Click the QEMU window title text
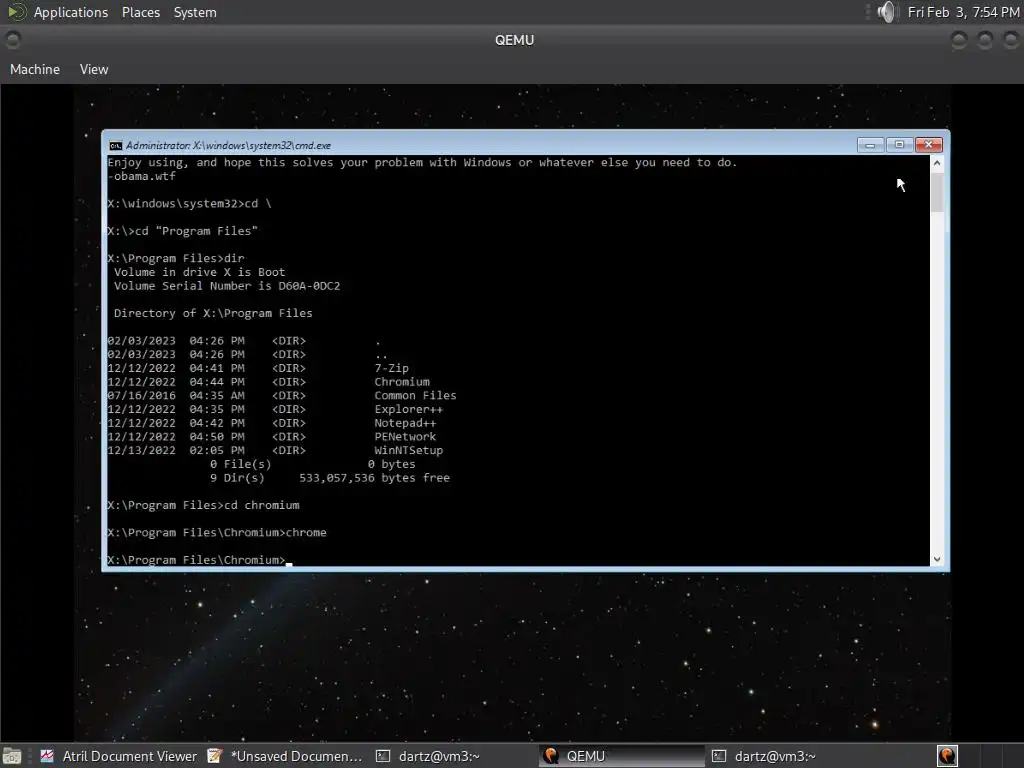1024x768 pixels. coord(514,40)
